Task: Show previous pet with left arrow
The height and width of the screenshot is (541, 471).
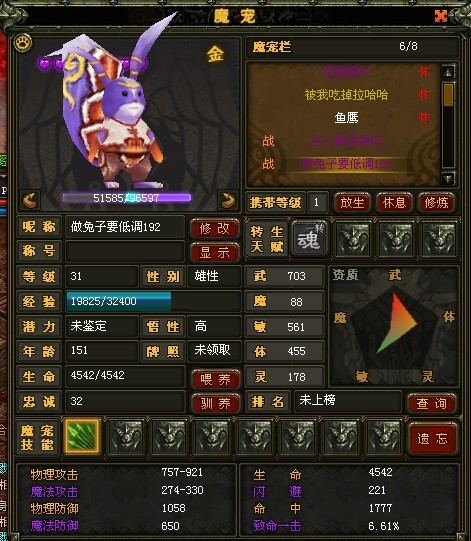Action: click(x=30, y=200)
